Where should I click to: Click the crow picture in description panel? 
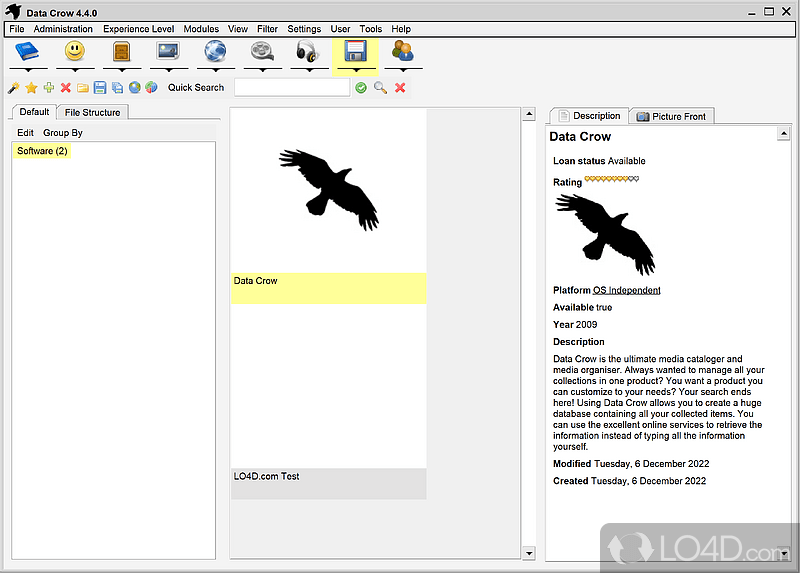(x=605, y=234)
